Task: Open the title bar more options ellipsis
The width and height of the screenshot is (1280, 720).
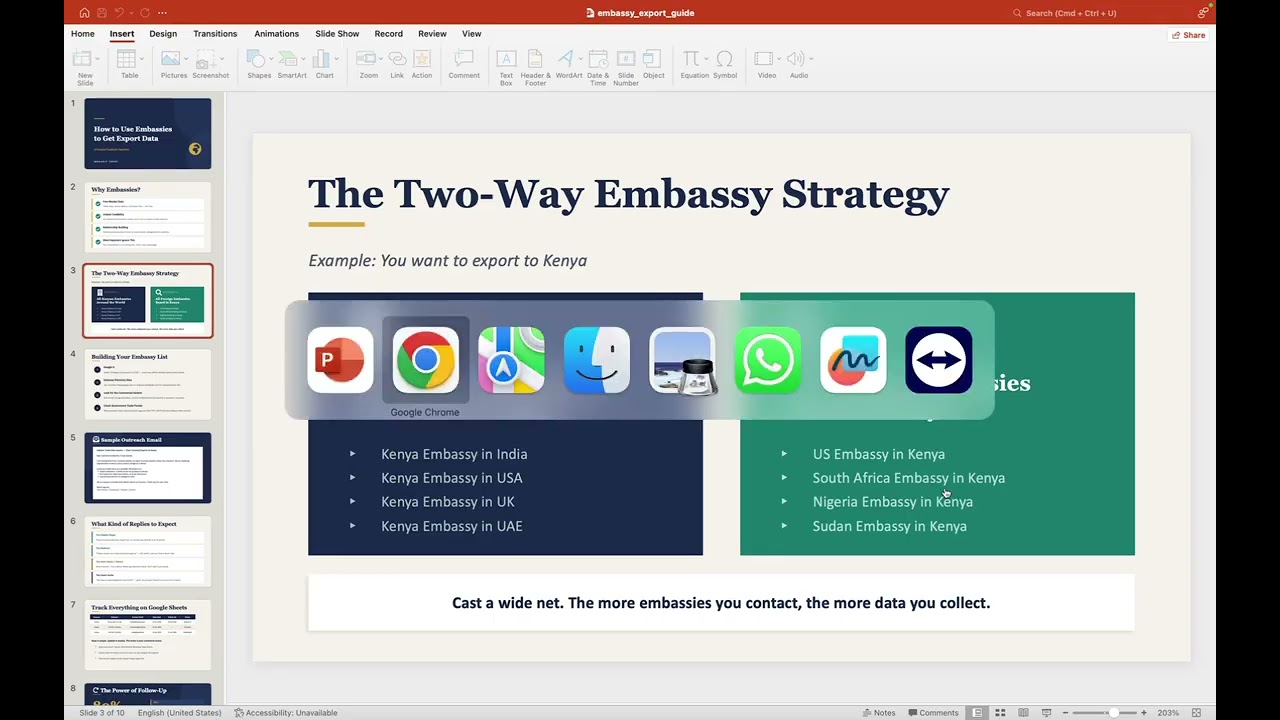Action: [162, 13]
